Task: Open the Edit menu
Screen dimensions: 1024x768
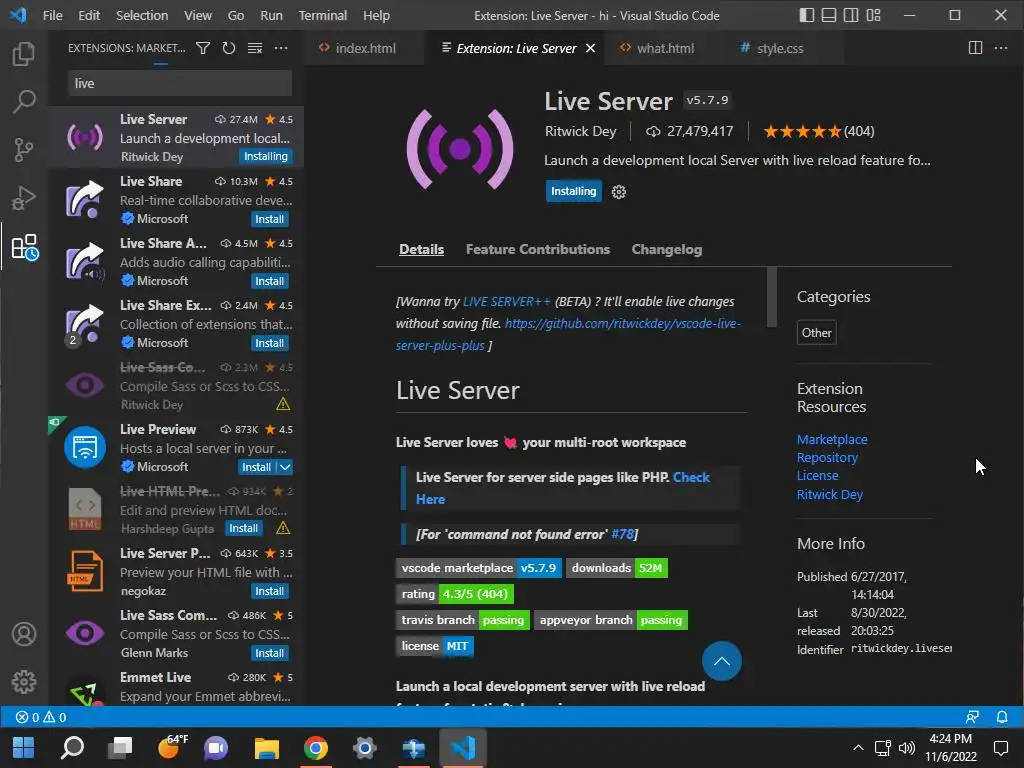Action: tap(89, 15)
